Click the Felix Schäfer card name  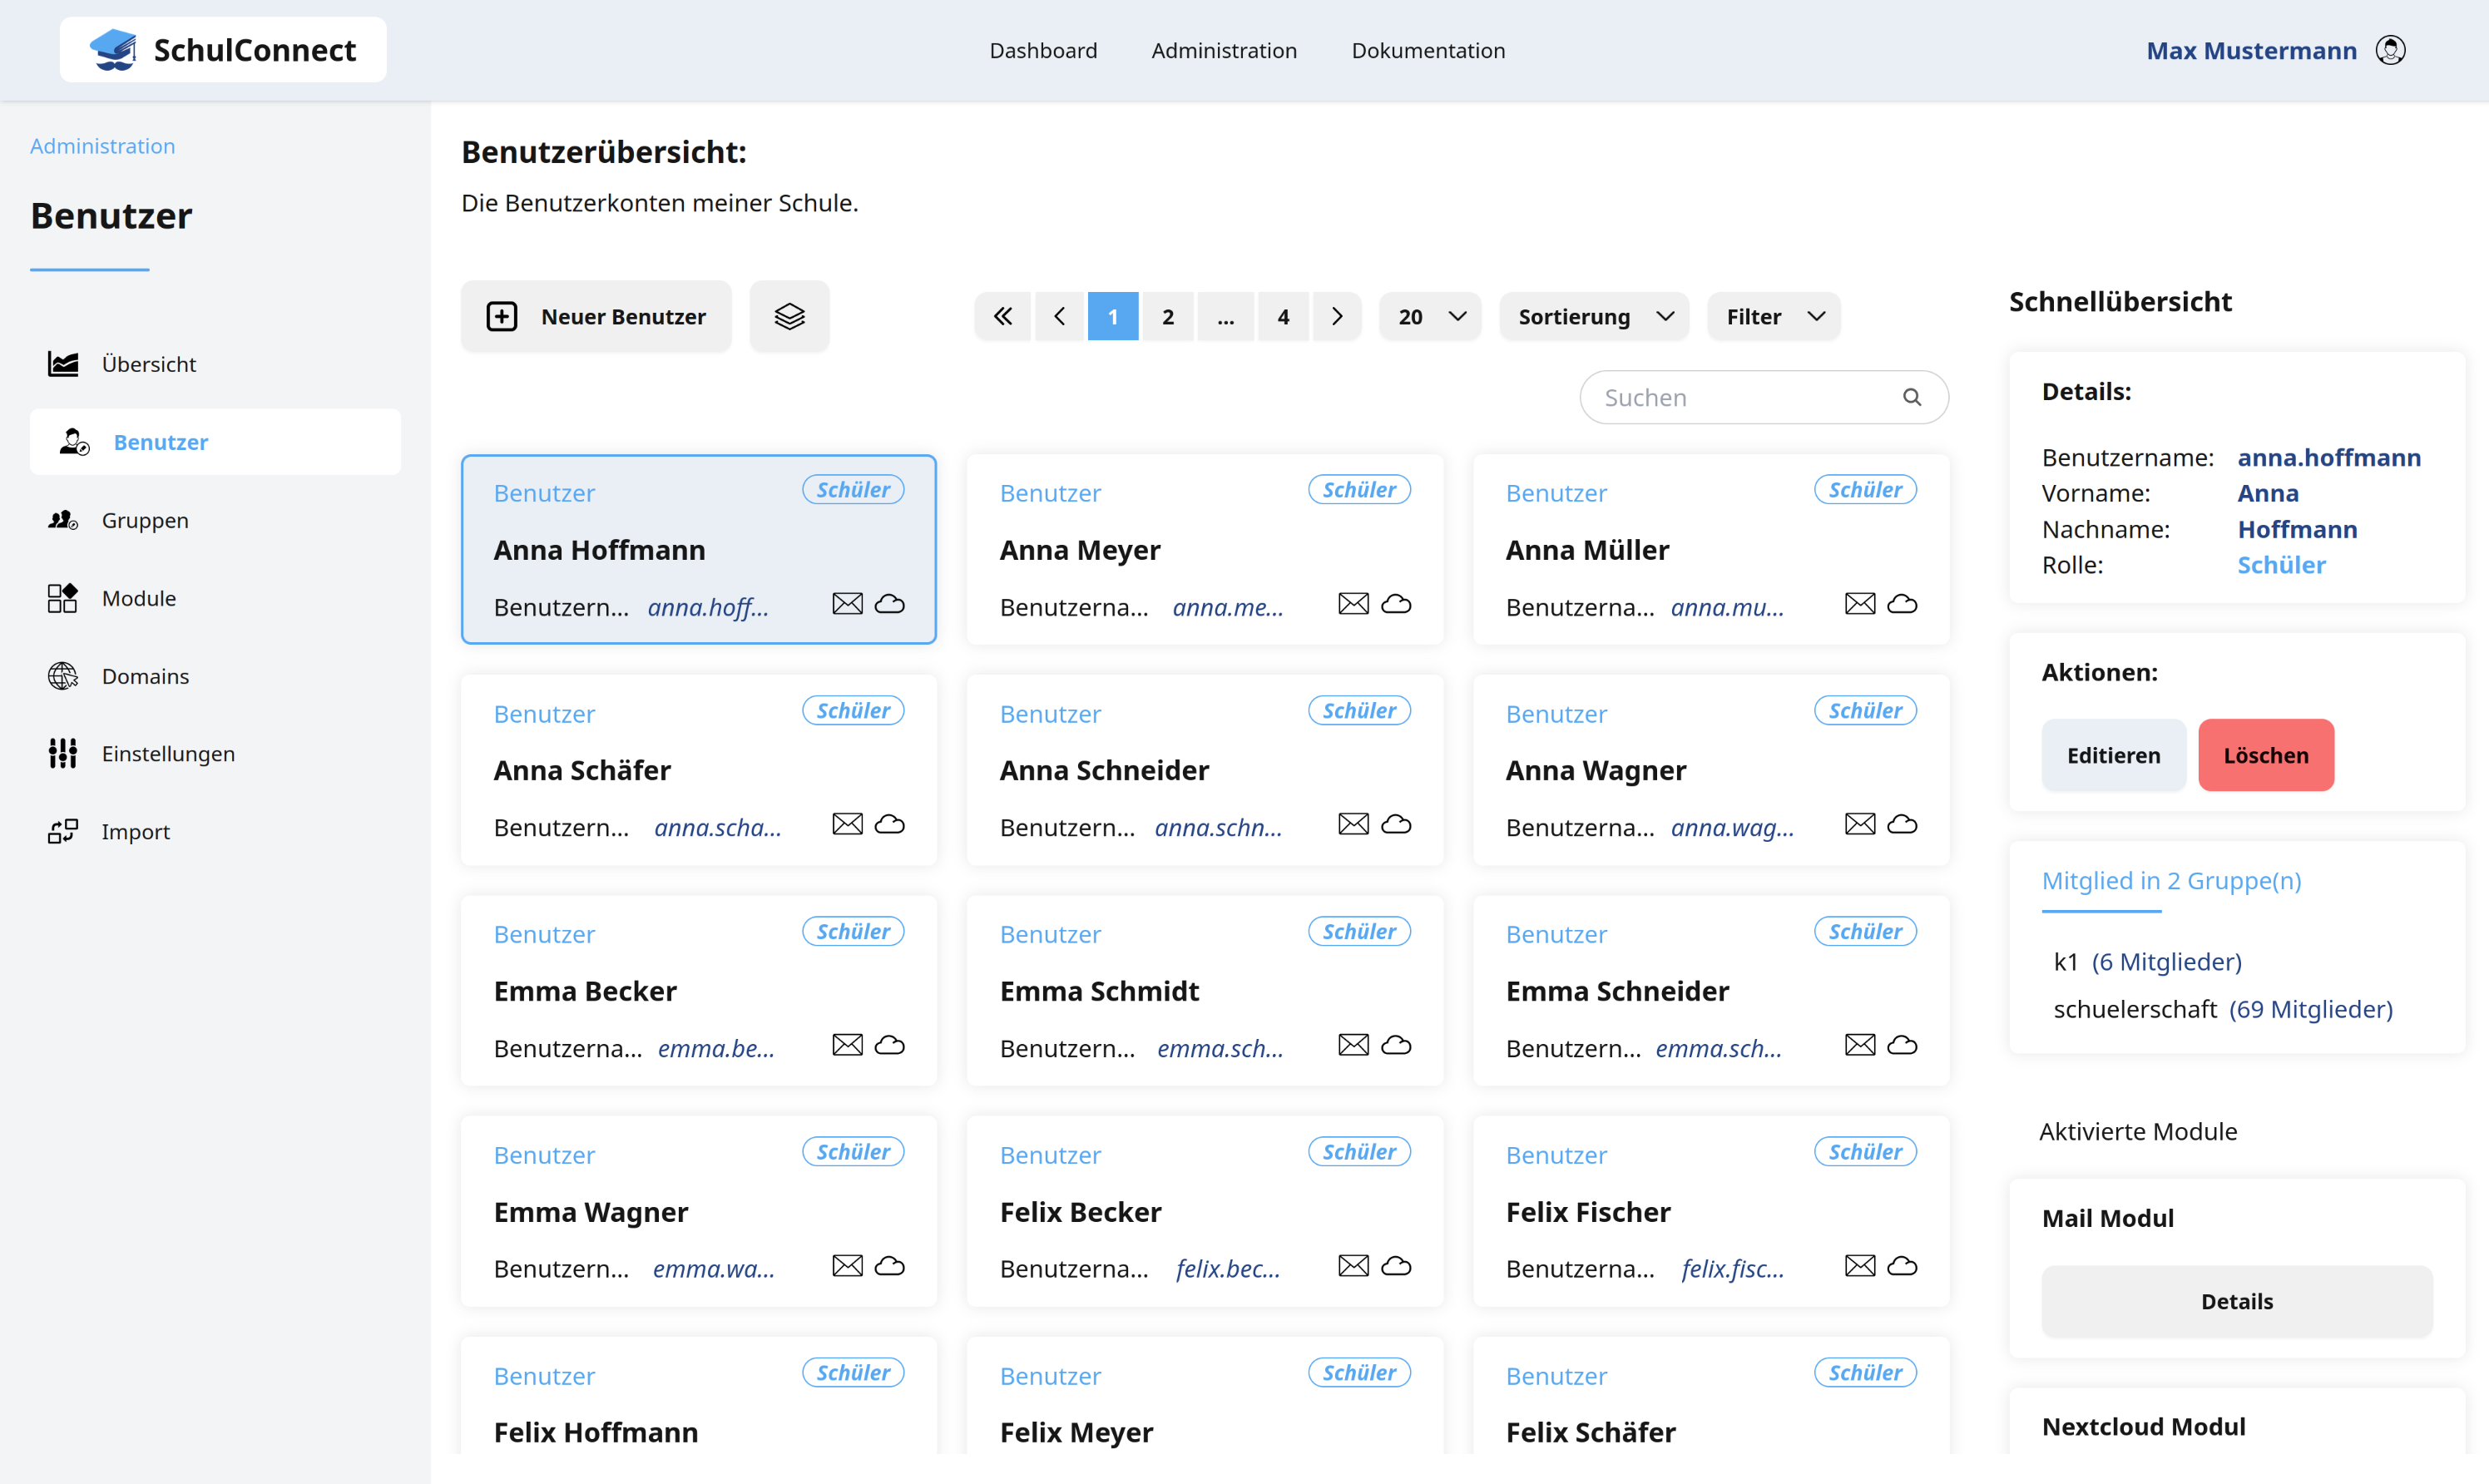pos(1590,1432)
